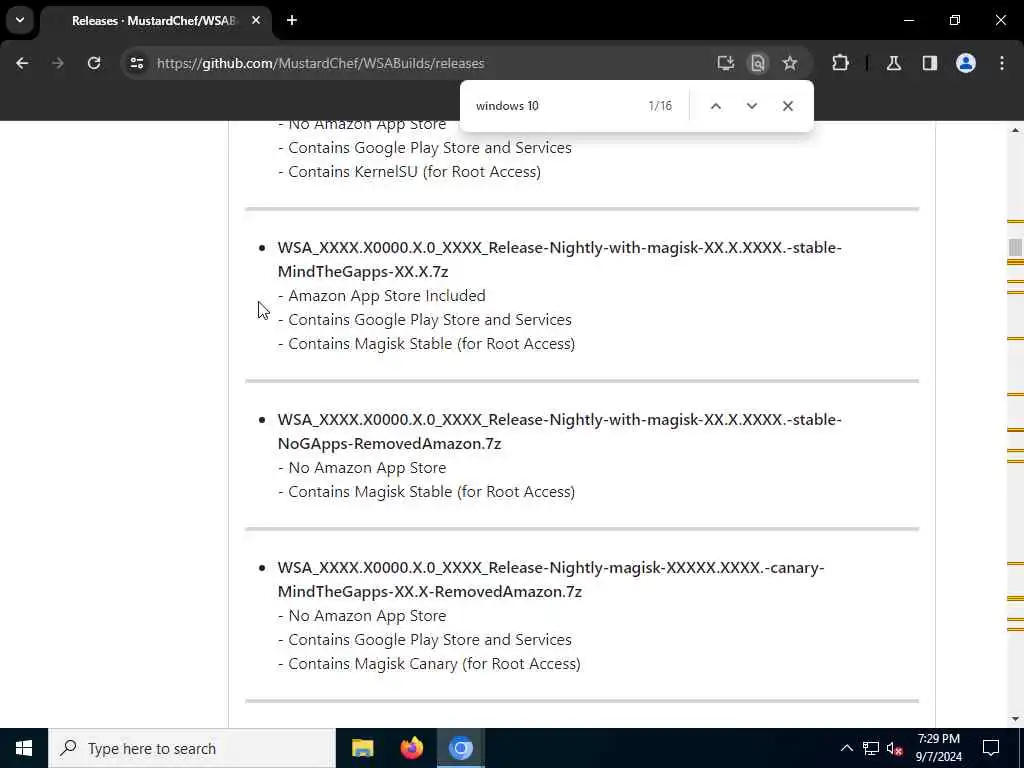Open the notifications action center

coord(991,748)
